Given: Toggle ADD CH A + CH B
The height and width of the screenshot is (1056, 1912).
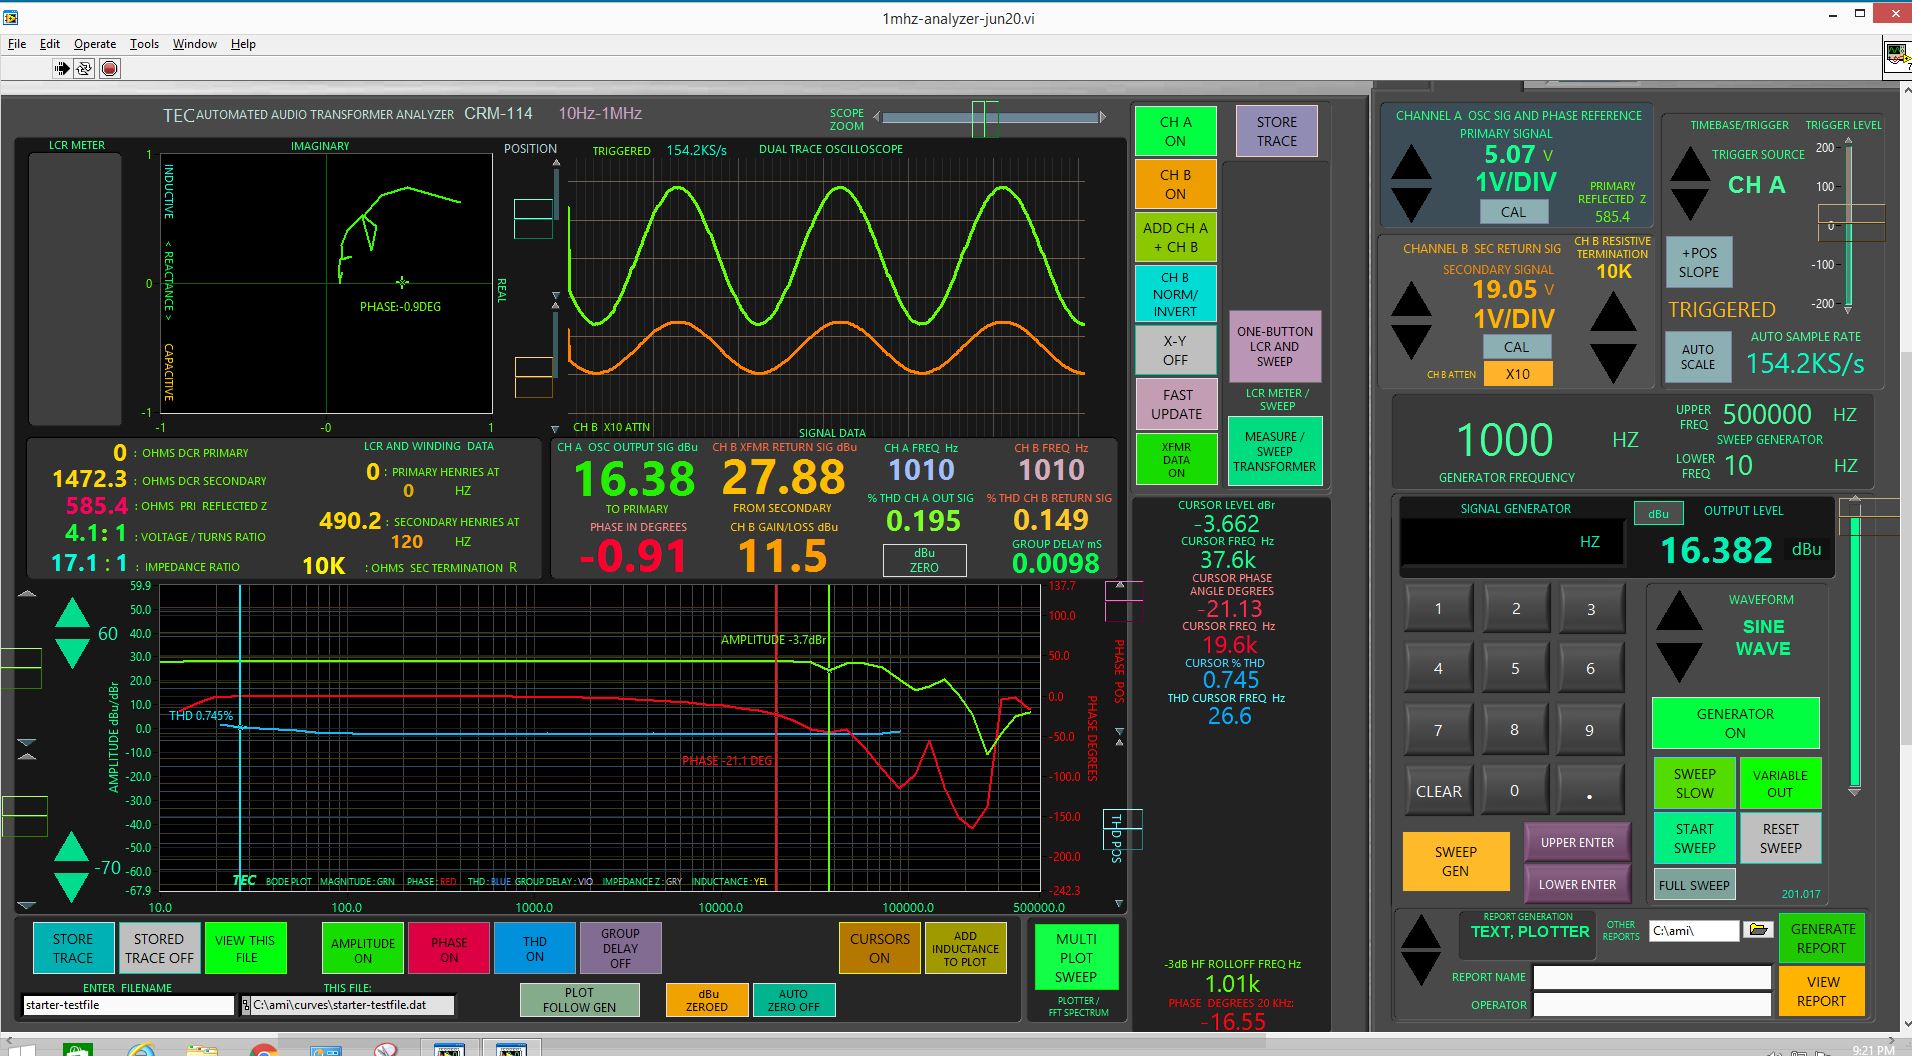Looking at the screenshot, I should point(1176,237).
